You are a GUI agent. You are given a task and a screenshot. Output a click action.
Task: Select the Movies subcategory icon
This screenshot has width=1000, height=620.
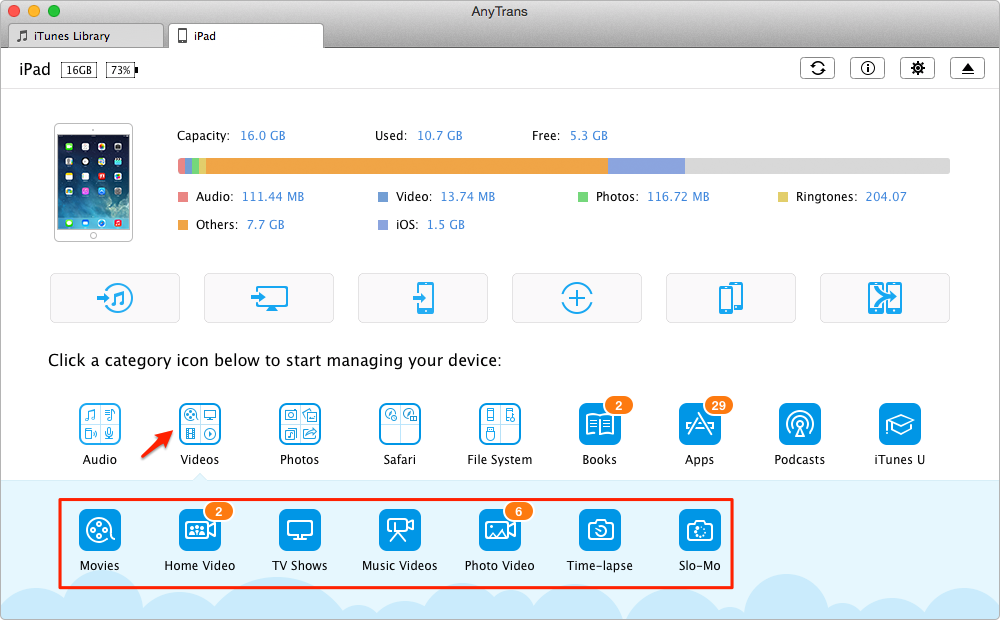tap(99, 529)
